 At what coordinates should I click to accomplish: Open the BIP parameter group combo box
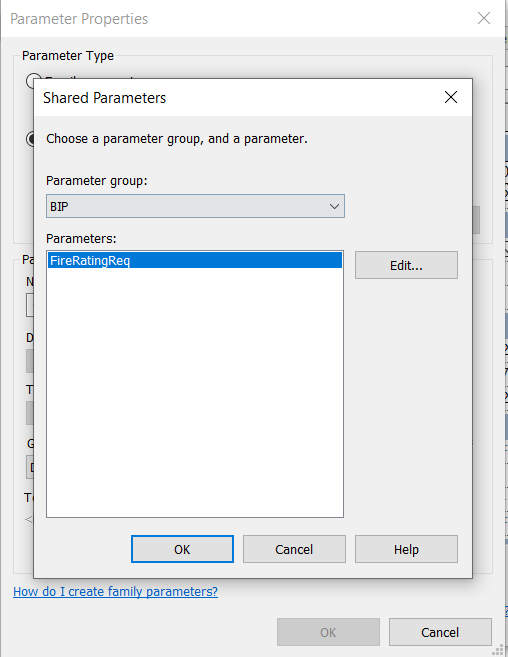[195, 206]
